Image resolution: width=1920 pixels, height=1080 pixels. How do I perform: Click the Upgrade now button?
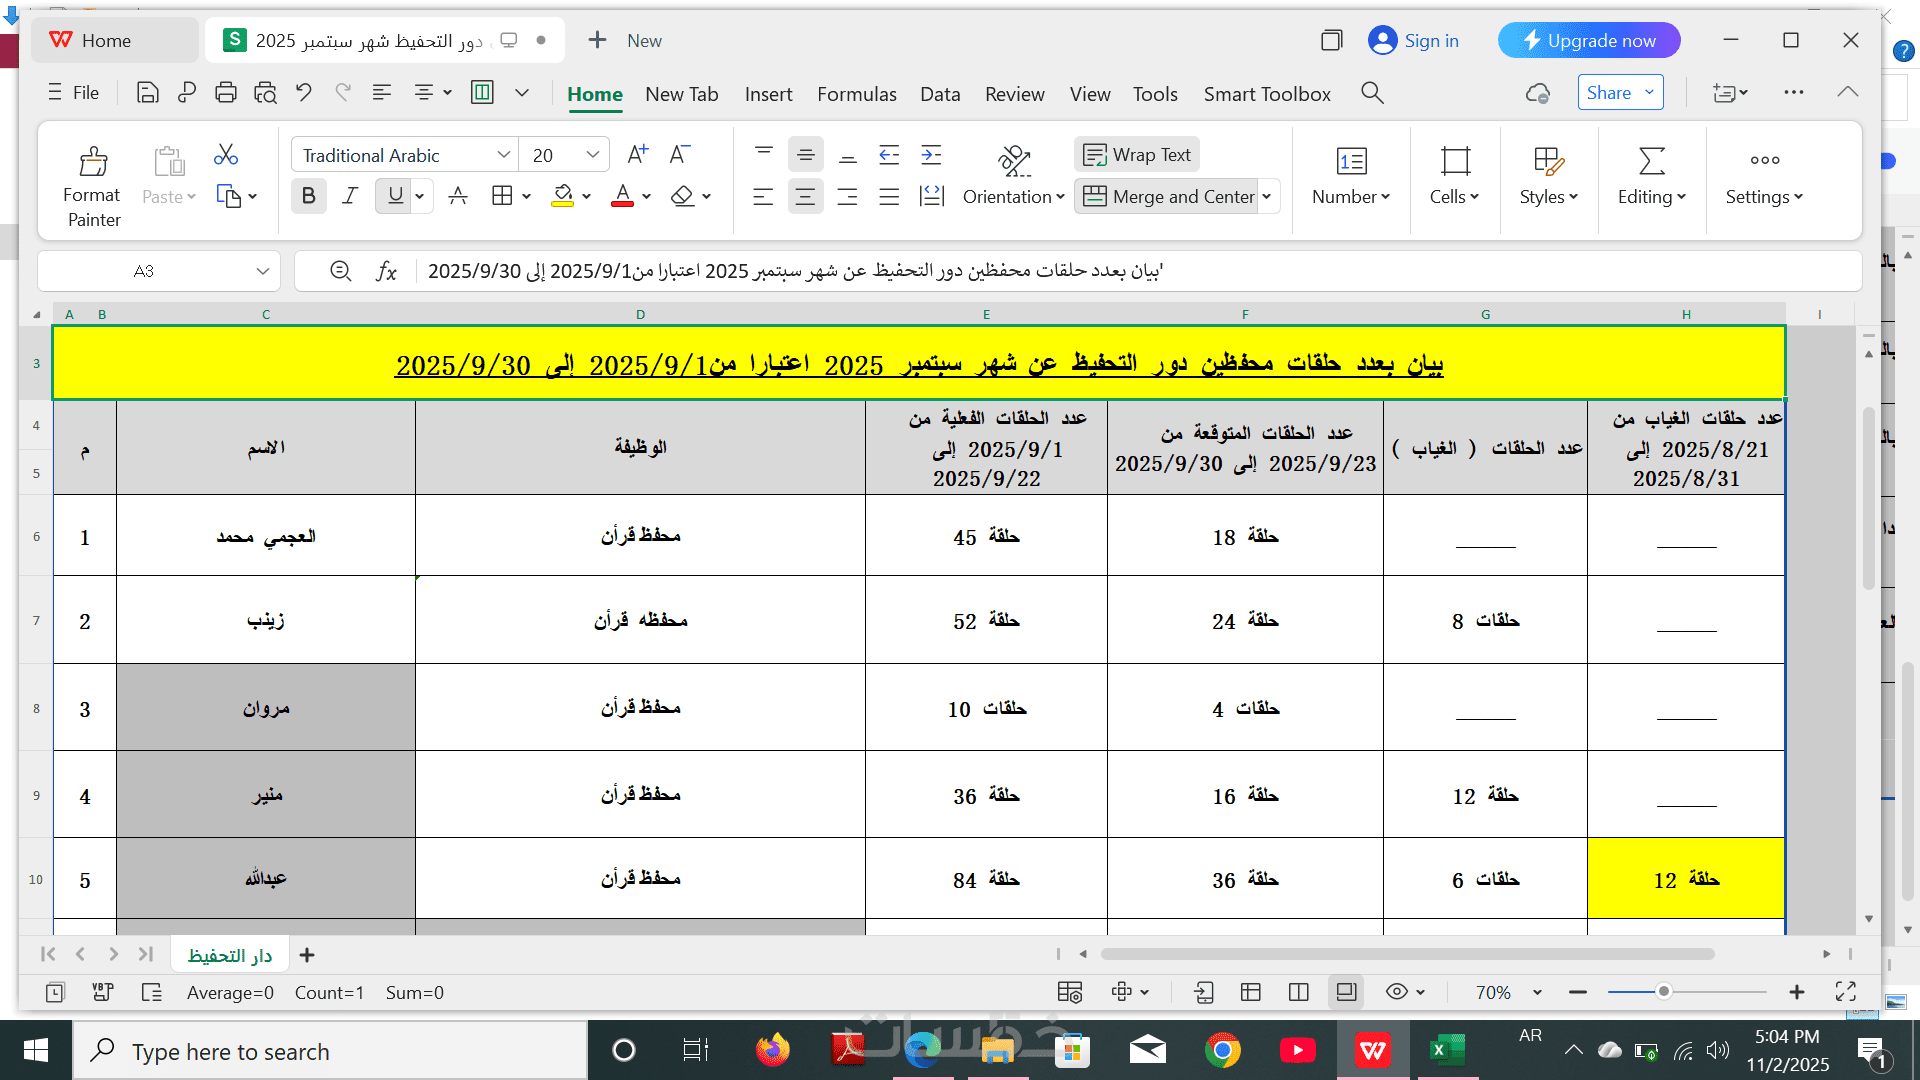click(x=1588, y=41)
